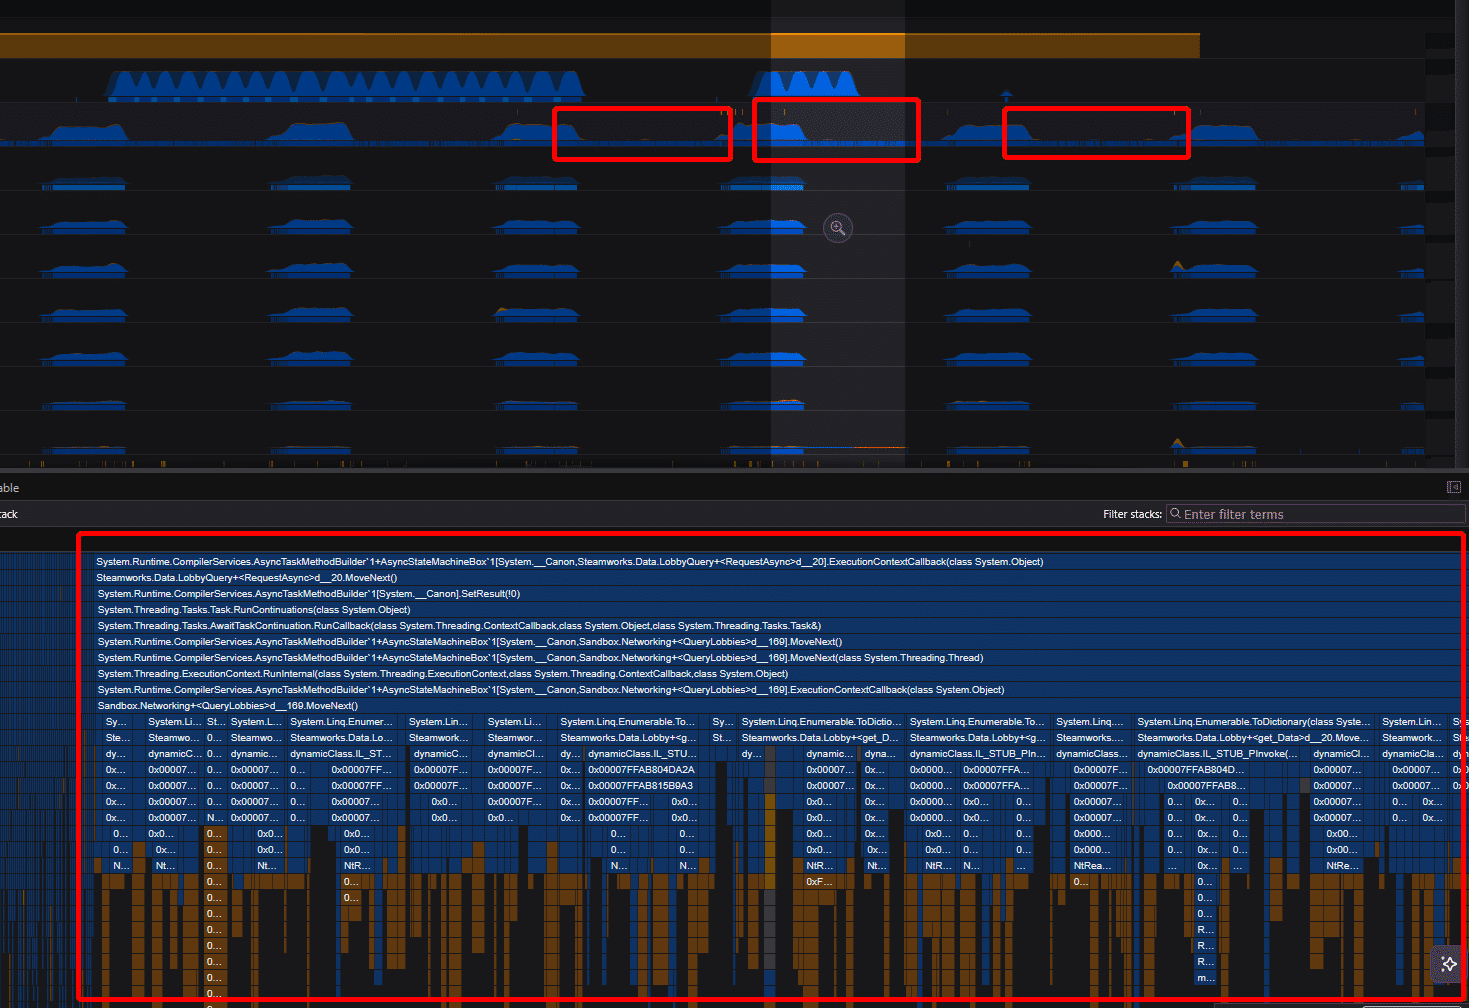This screenshot has width=1469, height=1008.
Task: Click the orange bar at the top of the timeline
Action: click(600, 45)
